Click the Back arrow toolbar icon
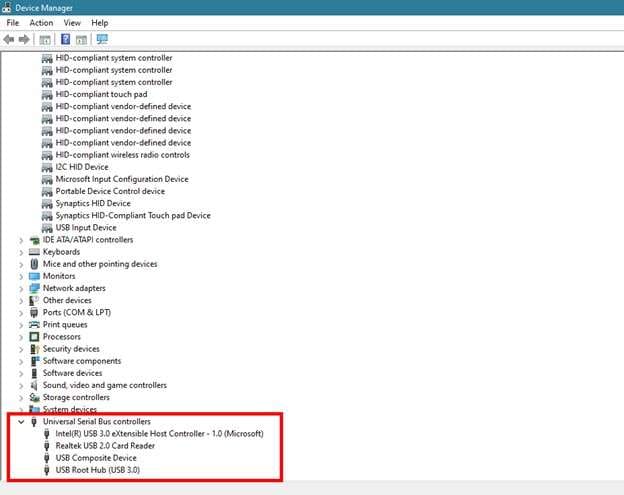 (x=9, y=39)
